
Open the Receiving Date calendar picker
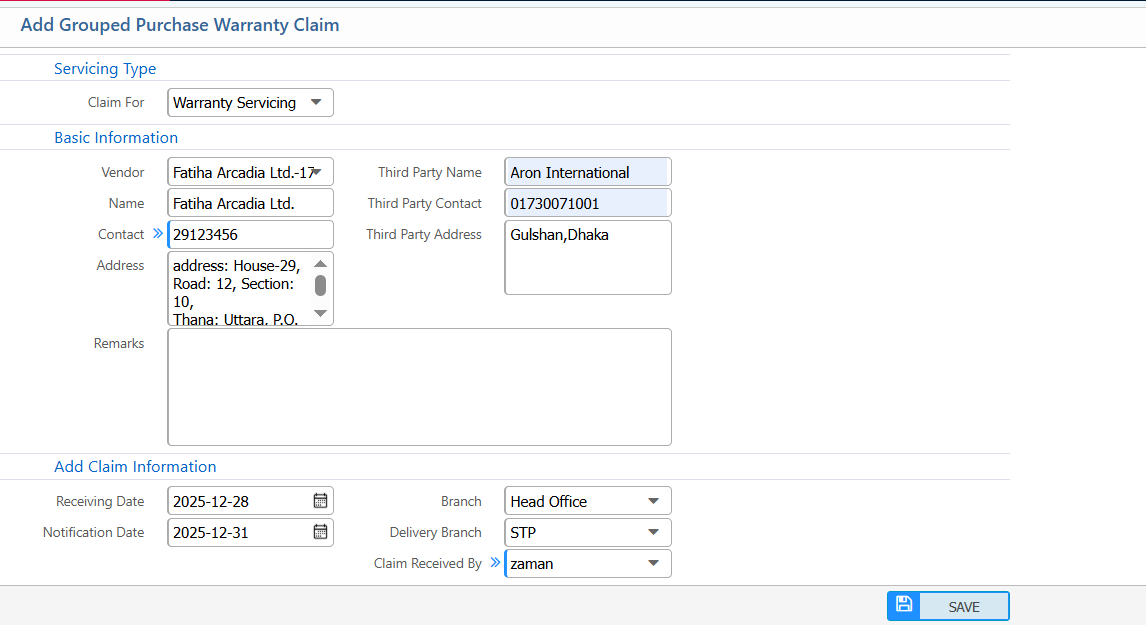320,501
